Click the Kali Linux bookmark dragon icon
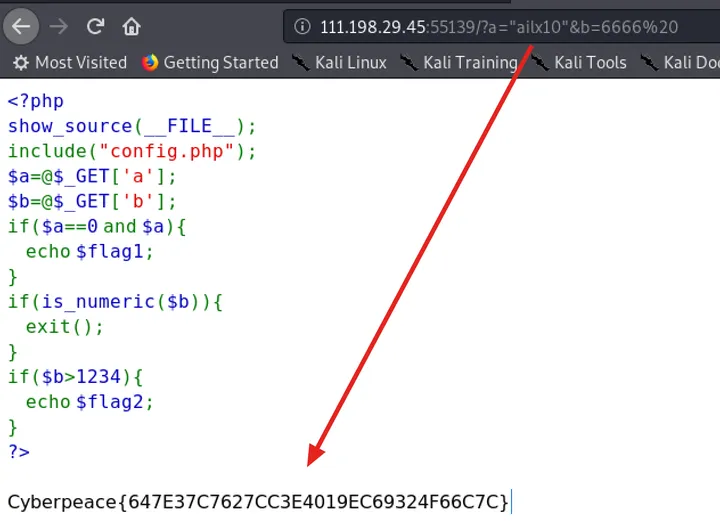720x530 pixels. click(x=301, y=62)
